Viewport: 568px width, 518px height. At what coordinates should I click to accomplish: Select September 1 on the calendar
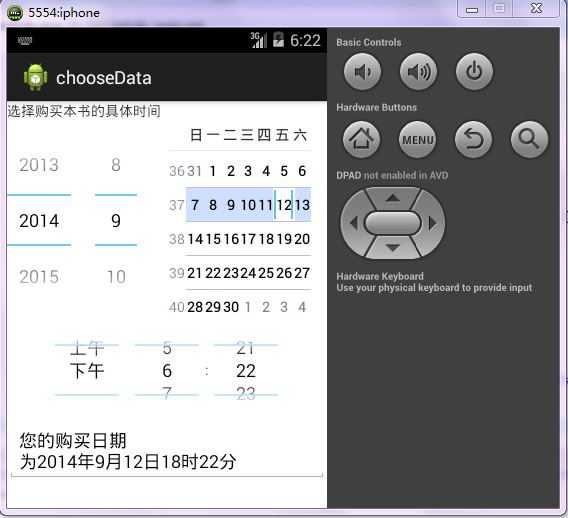coord(213,171)
